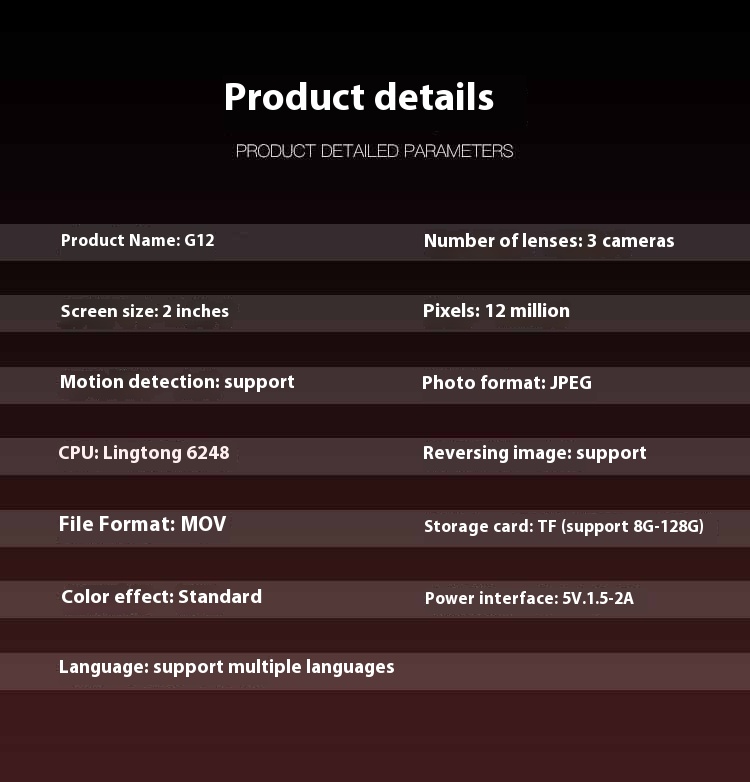
Task: Click the 'Power interface: 5V.1.5-2A' specification
Action: point(529,599)
